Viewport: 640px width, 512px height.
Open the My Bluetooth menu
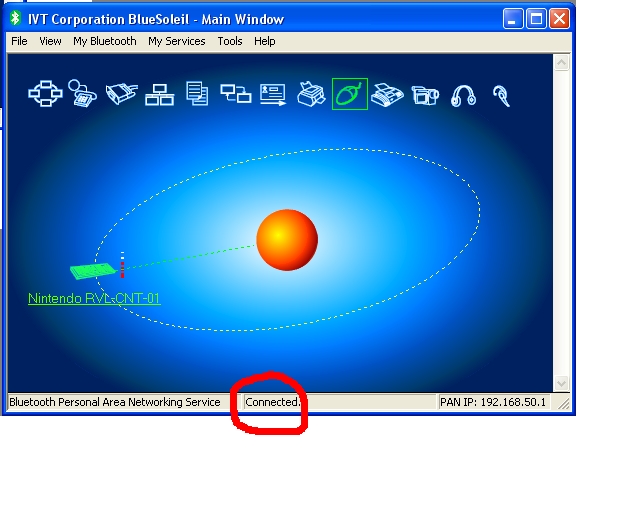pos(105,41)
